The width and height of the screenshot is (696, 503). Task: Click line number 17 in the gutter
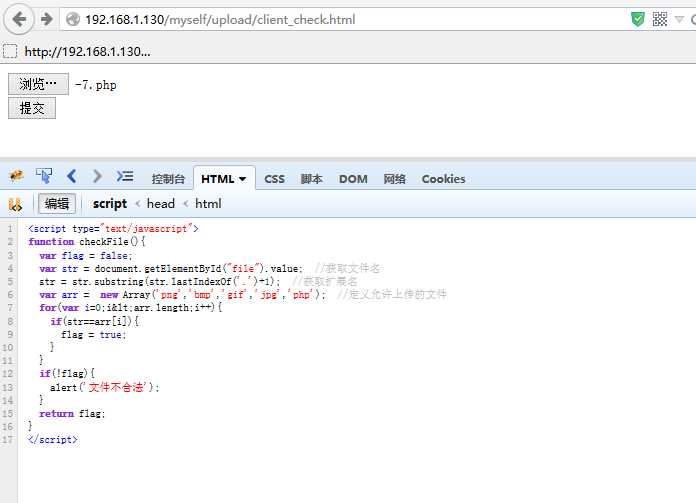[8, 440]
